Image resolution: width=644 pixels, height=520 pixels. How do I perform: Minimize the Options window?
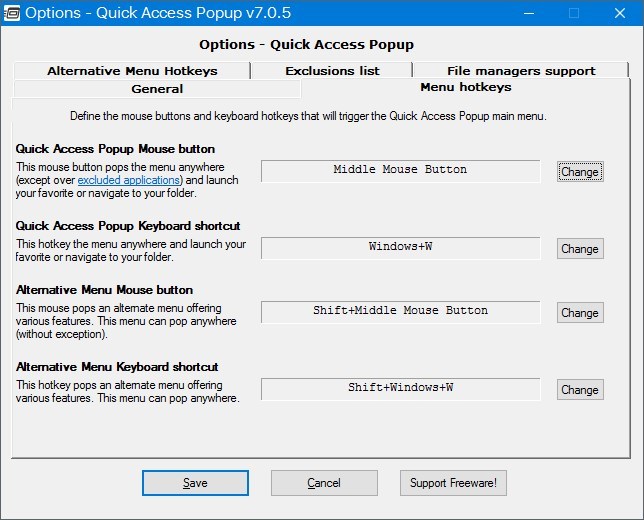[529, 13]
